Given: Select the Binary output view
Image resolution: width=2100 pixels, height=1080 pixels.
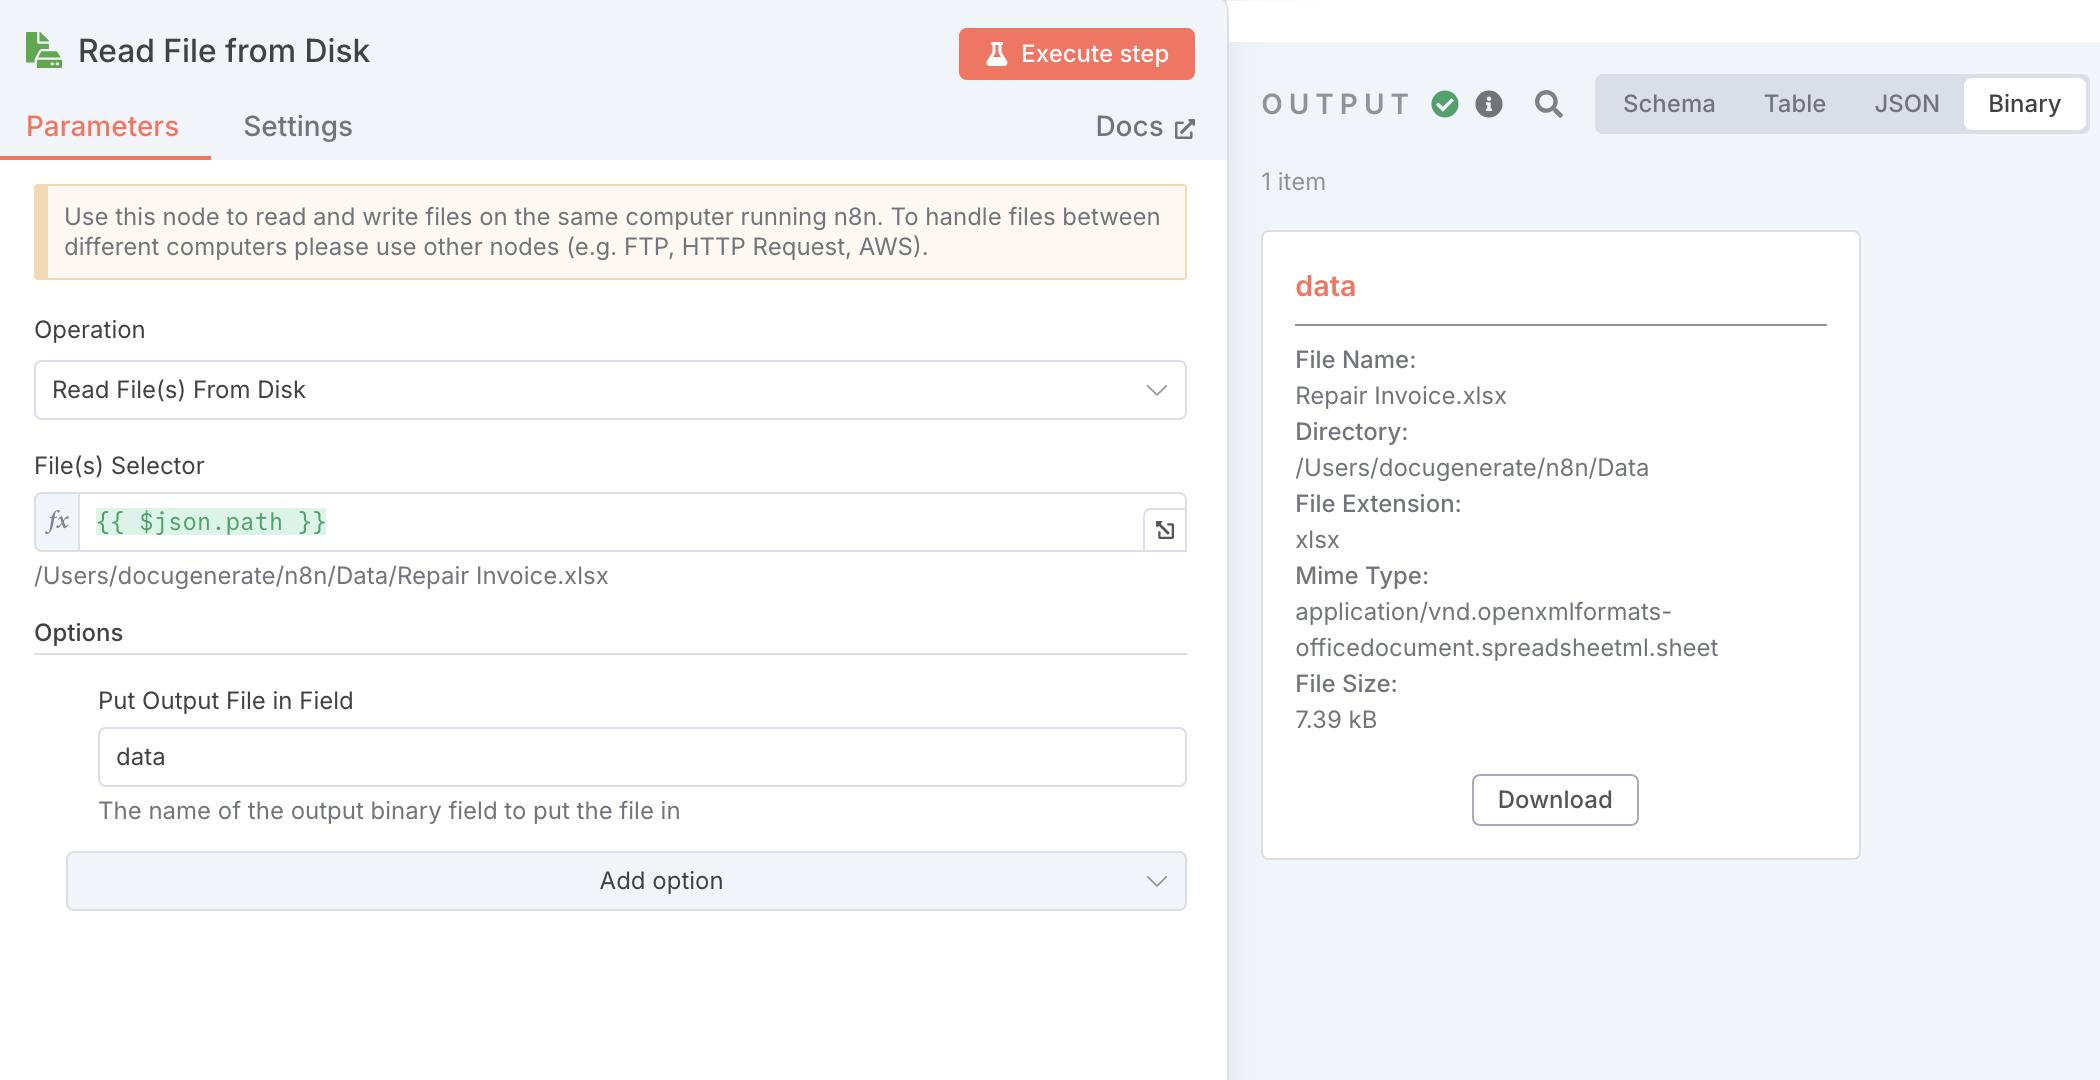Looking at the screenshot, I should pyautogui.click(x=2024, y=104).
